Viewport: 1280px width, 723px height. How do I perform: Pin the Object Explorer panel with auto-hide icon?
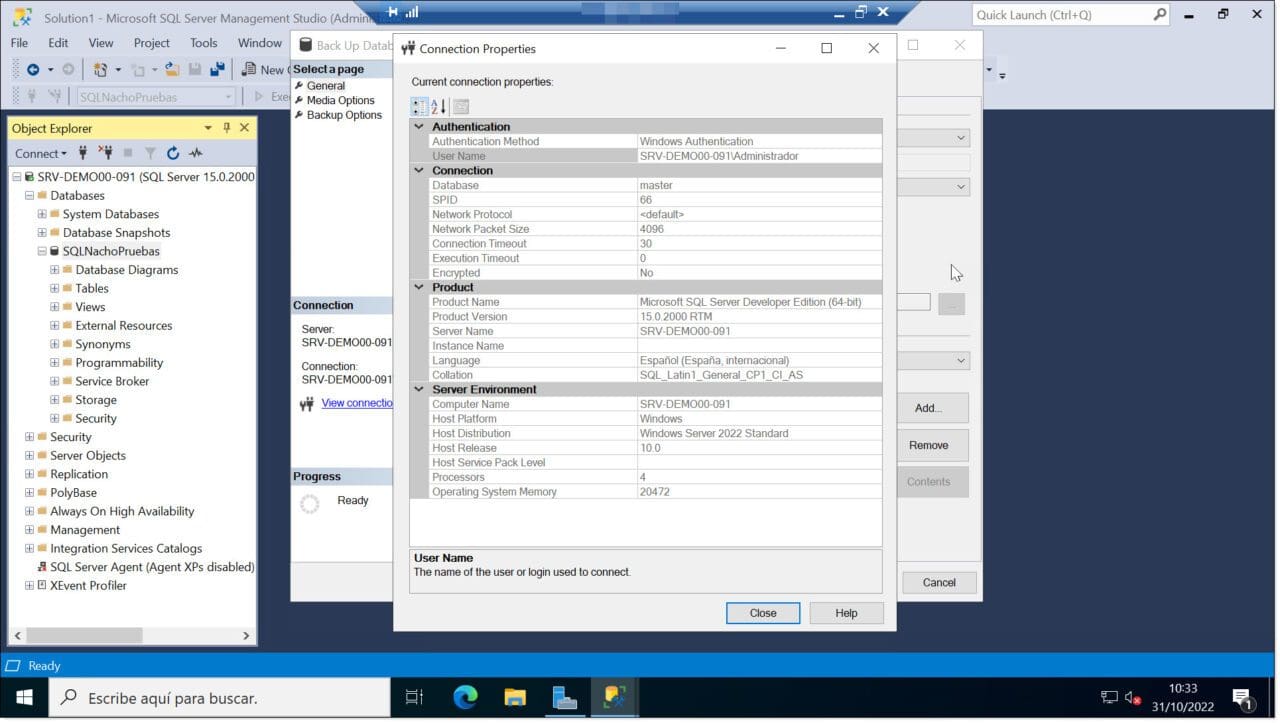click(x=227, y=128)
